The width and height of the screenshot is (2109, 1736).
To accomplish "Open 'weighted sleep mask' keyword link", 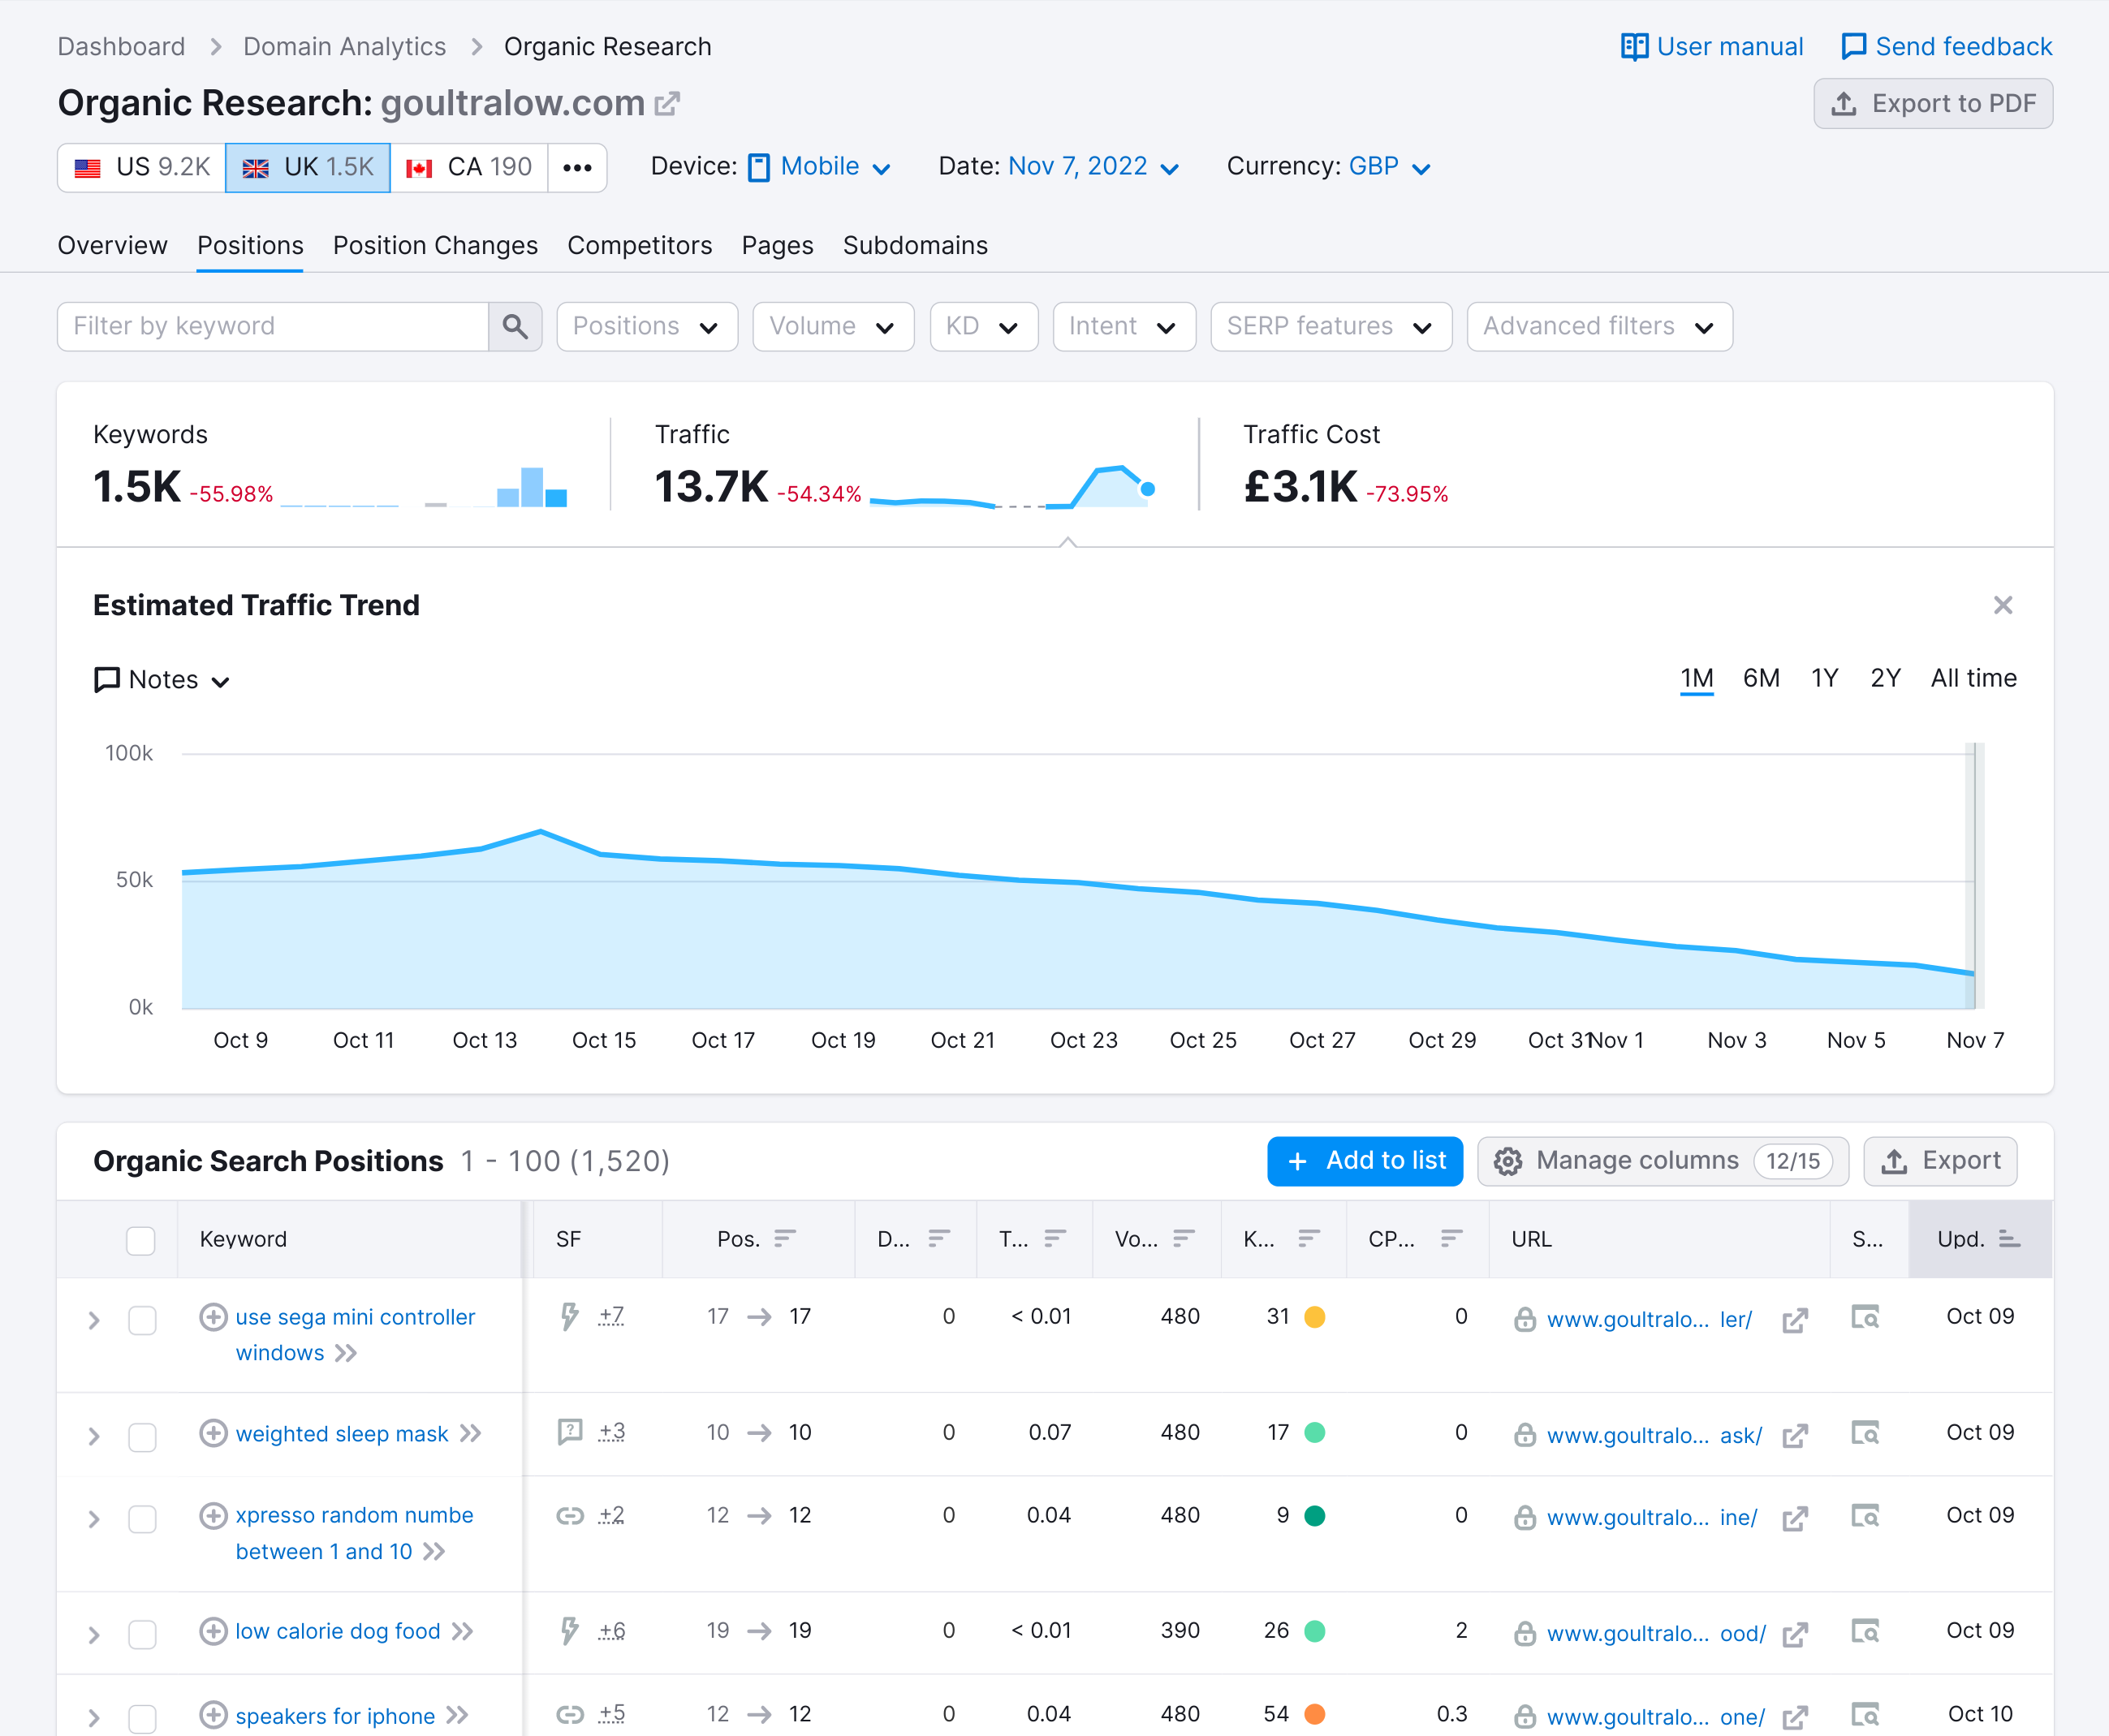I will point(342,1434).
